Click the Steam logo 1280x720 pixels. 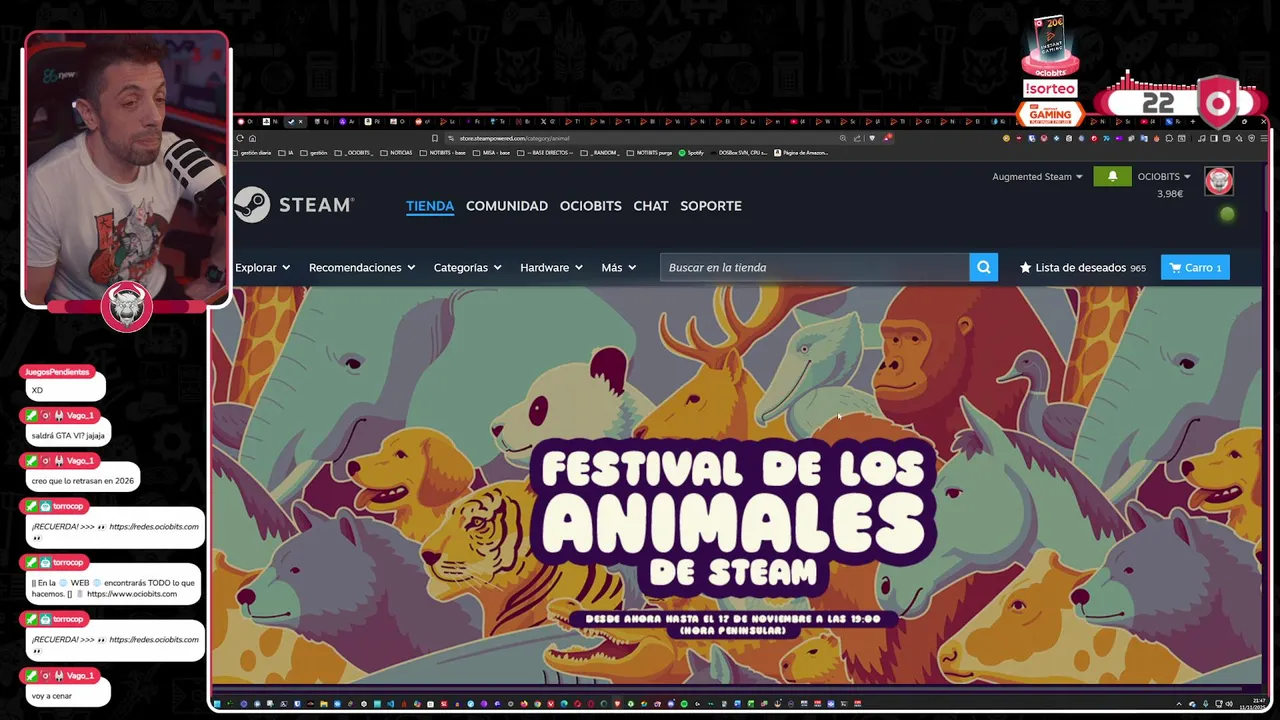coord(294,205)
